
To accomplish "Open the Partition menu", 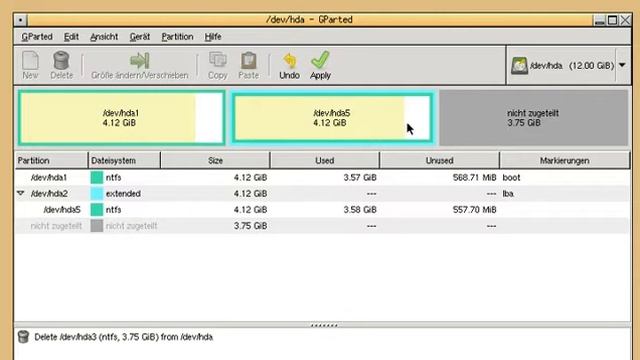I will [x=177, y=37].
